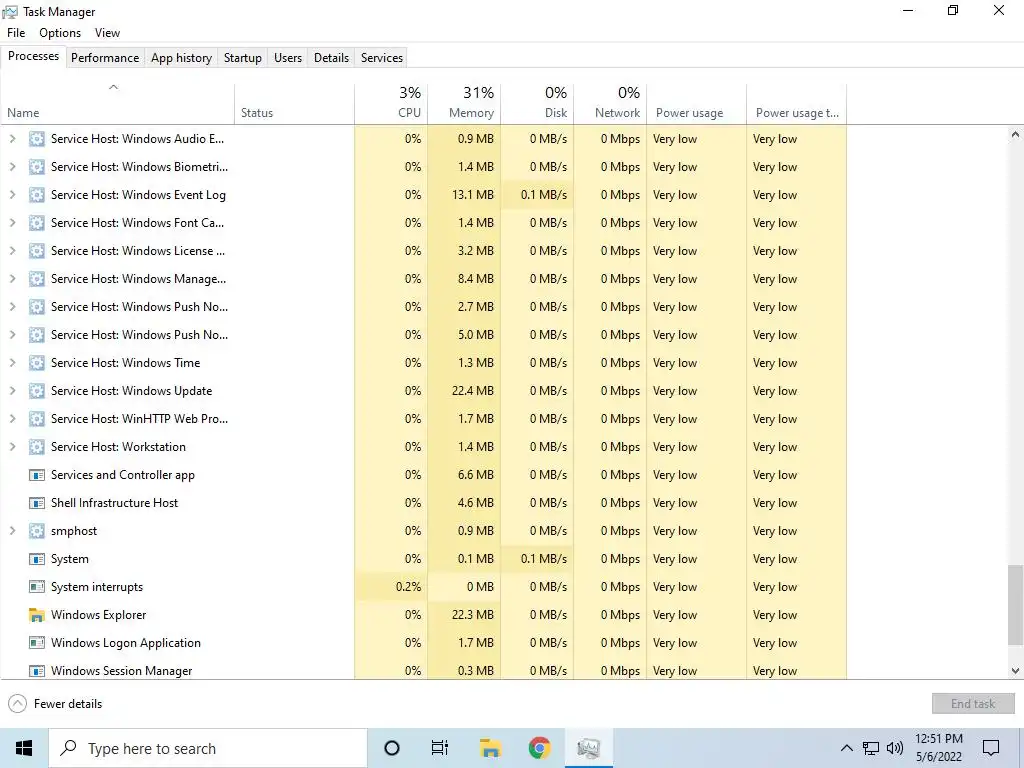
Task: Click the Service Host: WinHTTP Web Proxy gear icon
Action: (37, 419)
